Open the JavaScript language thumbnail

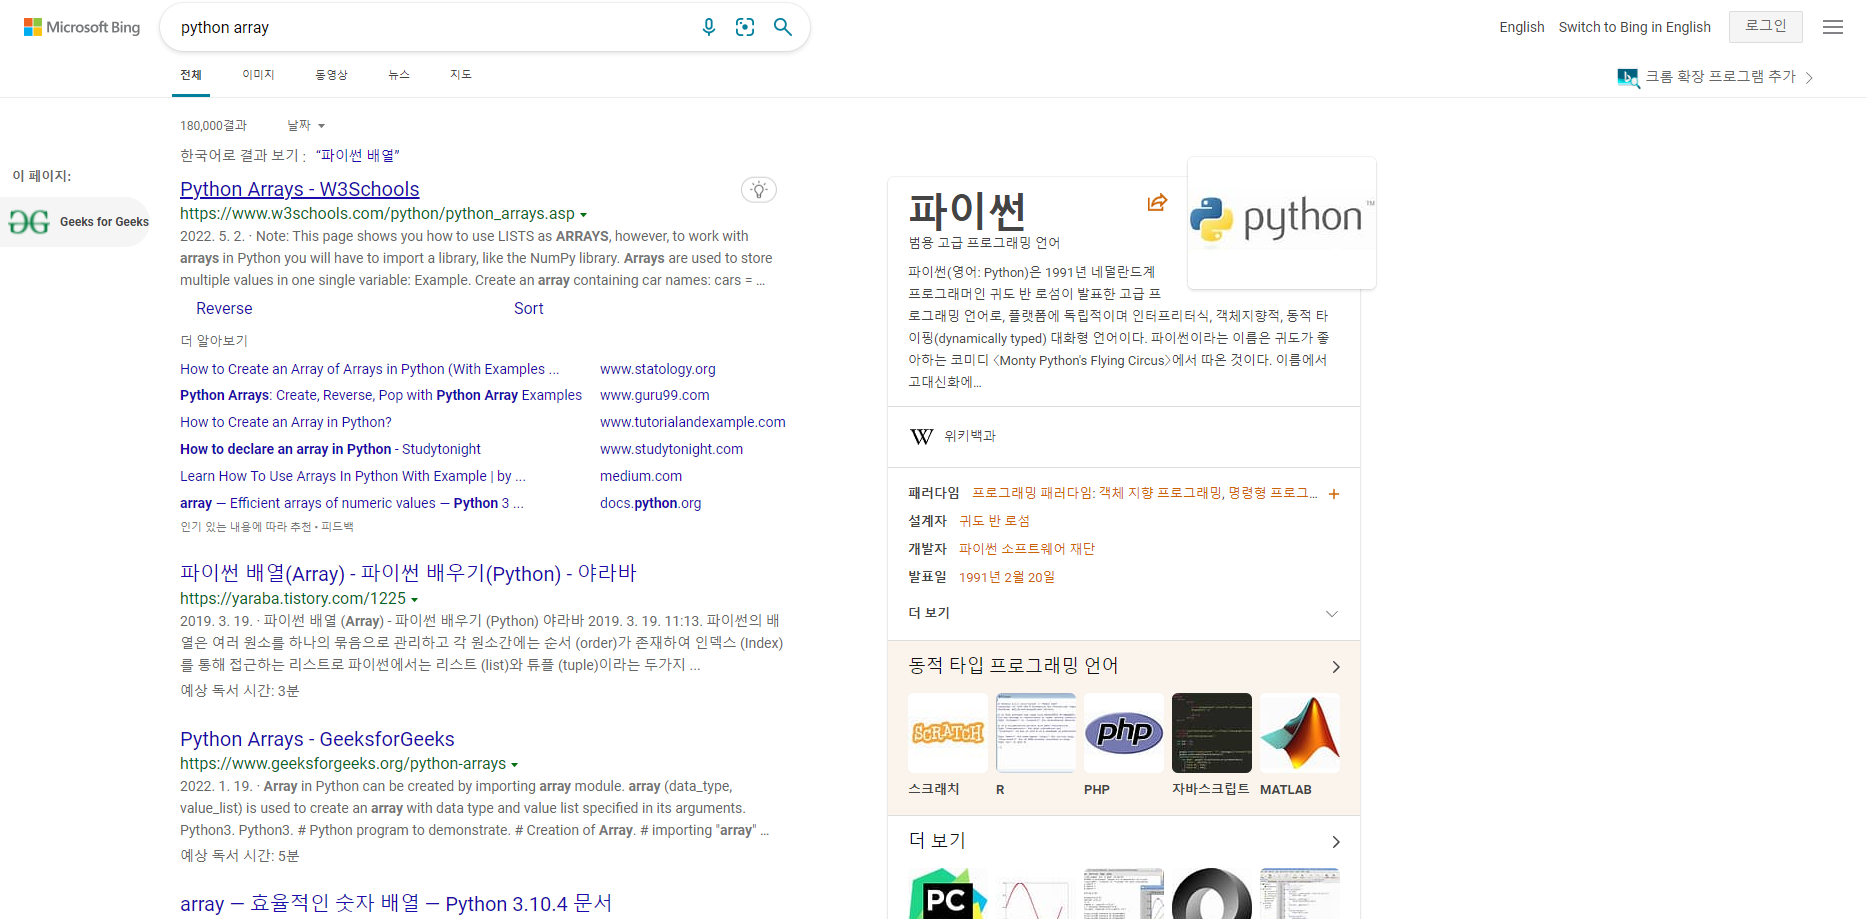coord(1212,733)
